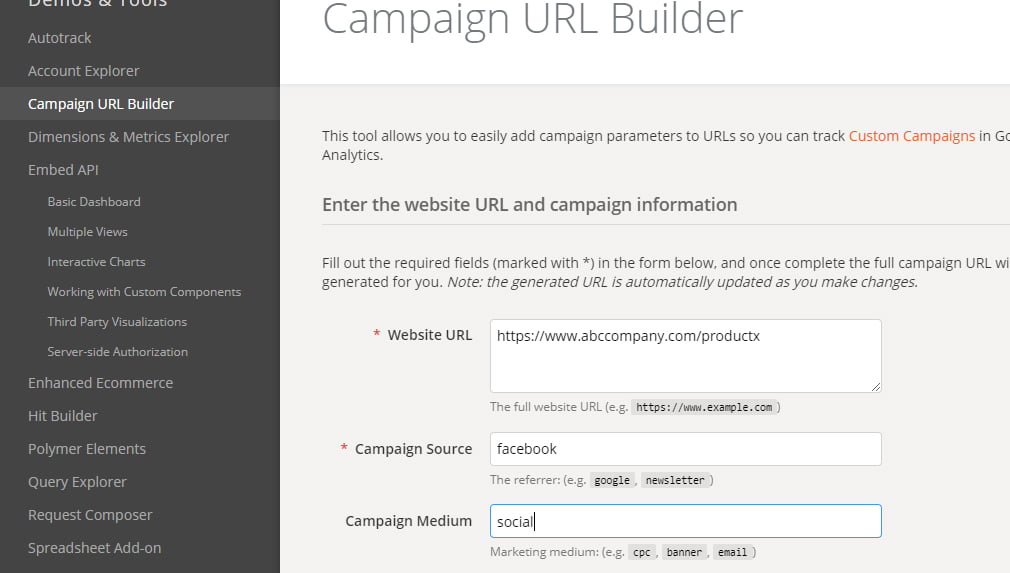Open Autotrack in the sidebar
1010x573 pixels.
(59, 38)
